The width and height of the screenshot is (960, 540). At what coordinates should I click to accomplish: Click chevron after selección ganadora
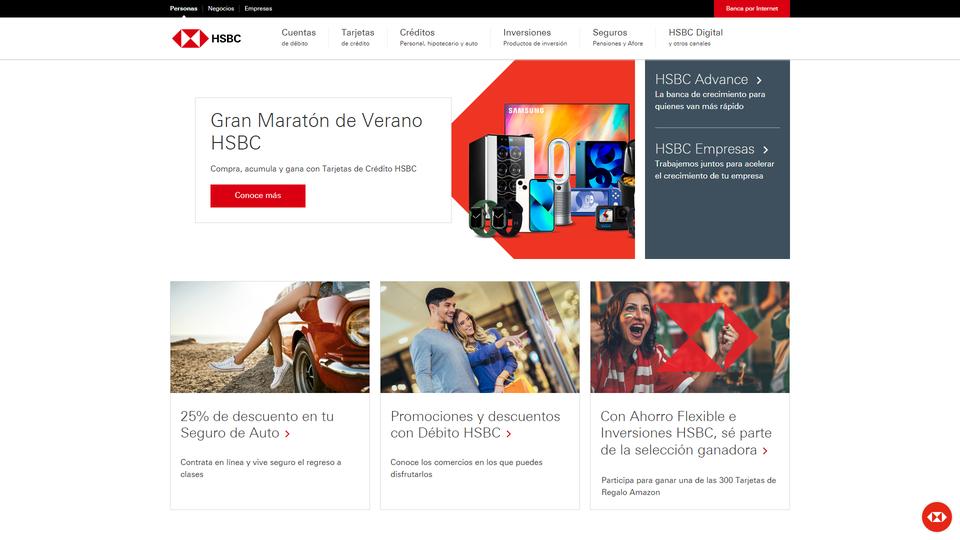pyautogui.click(x=765, y=451)
